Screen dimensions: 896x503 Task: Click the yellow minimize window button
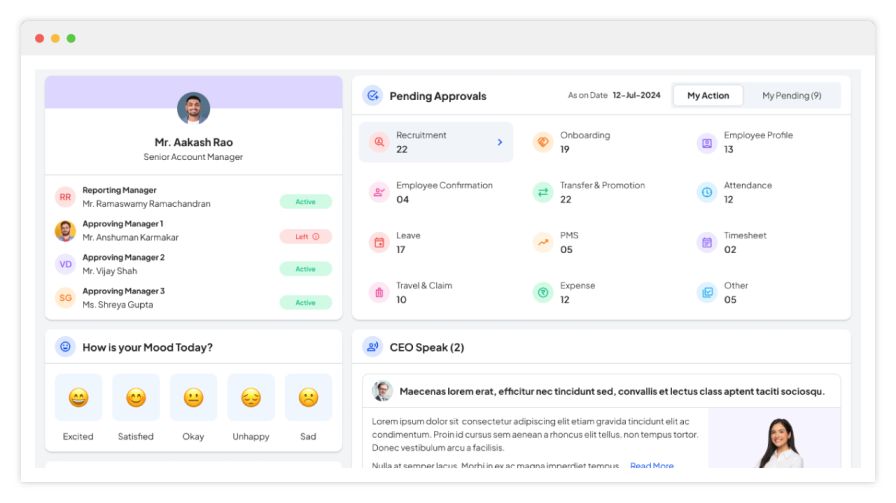55,38
